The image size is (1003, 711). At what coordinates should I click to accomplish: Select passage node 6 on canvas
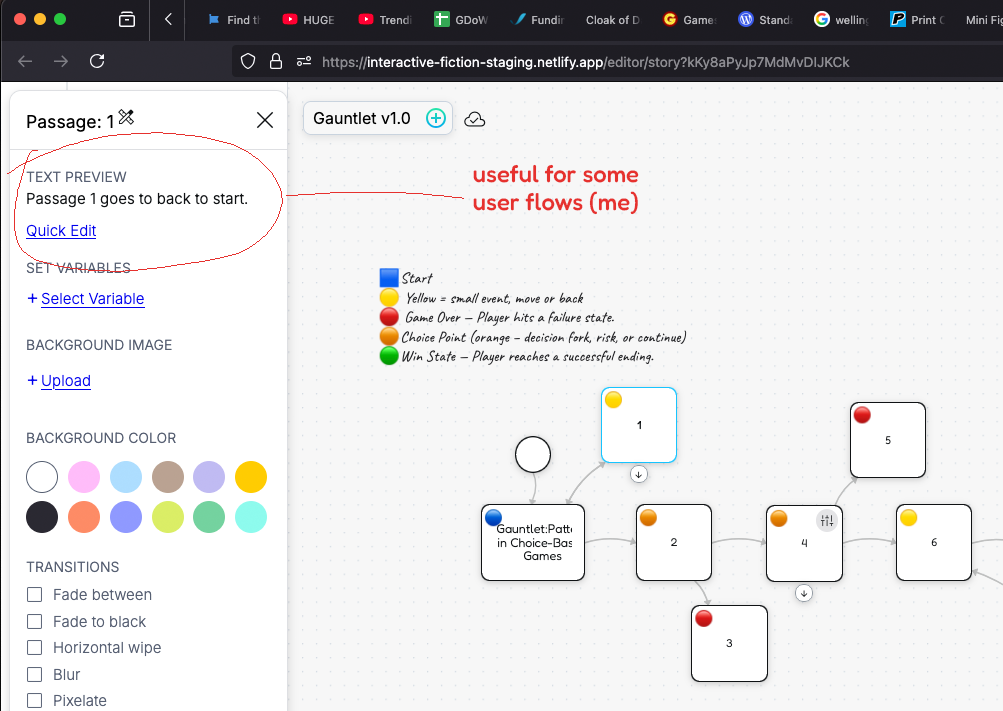(934, 542)
